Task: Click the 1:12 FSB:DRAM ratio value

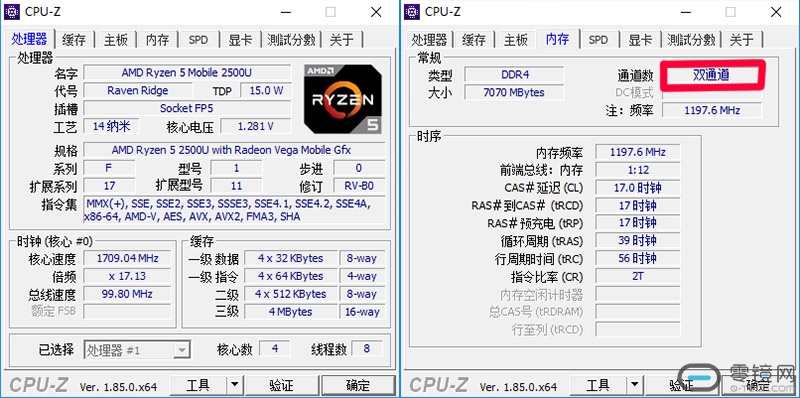Action: pos(638,170)
